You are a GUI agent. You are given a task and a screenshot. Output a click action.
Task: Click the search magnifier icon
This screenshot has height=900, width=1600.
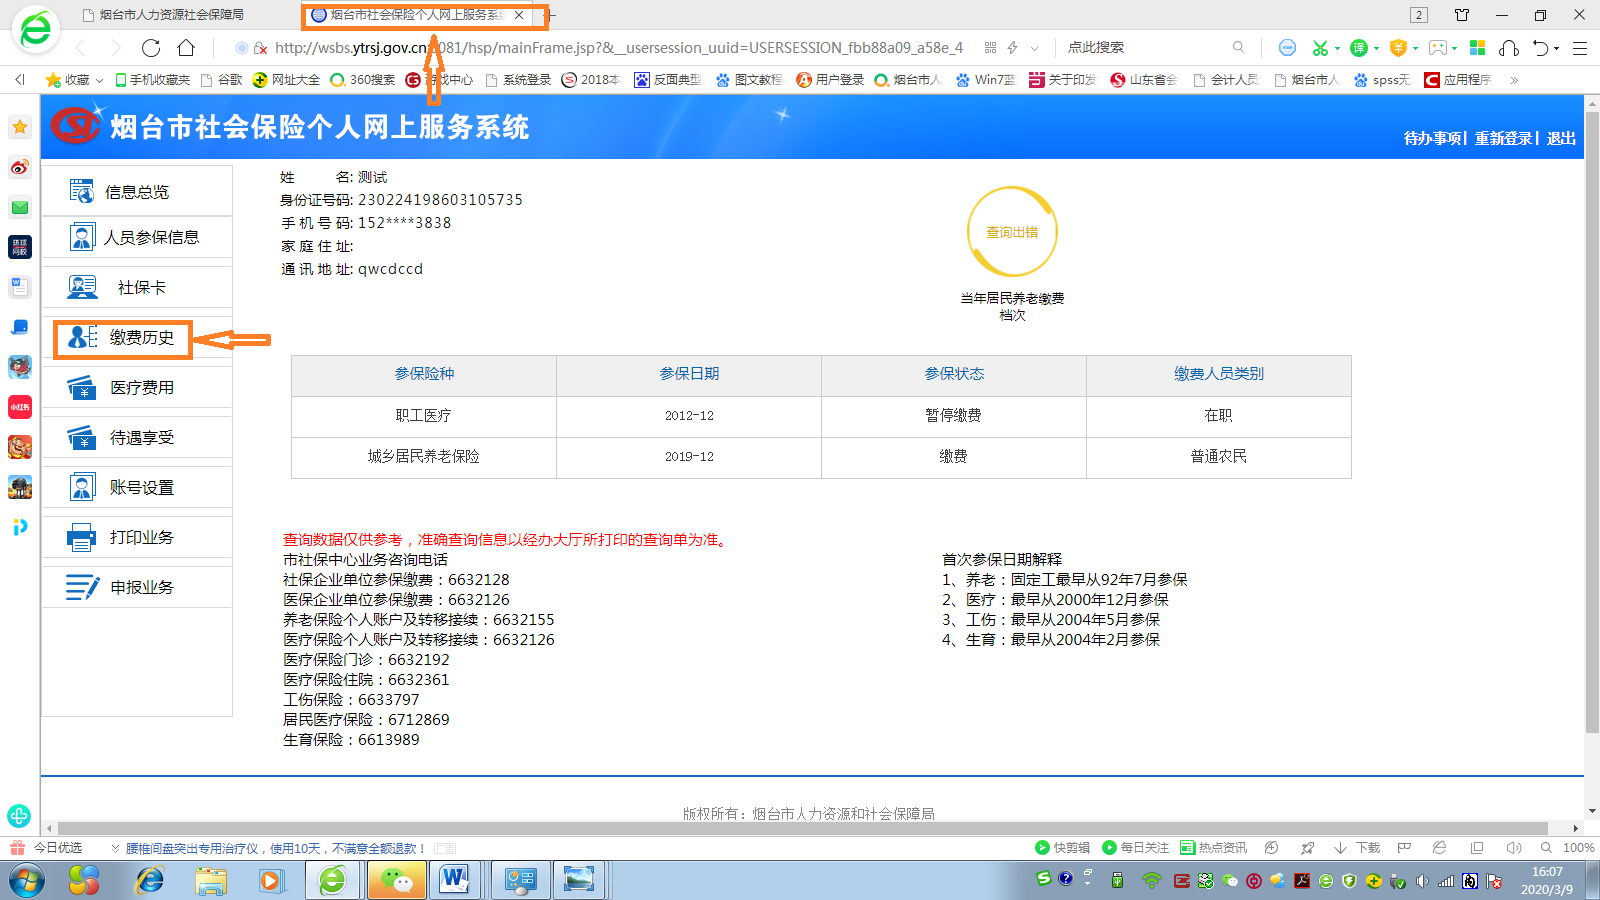tap(1239, 48)
